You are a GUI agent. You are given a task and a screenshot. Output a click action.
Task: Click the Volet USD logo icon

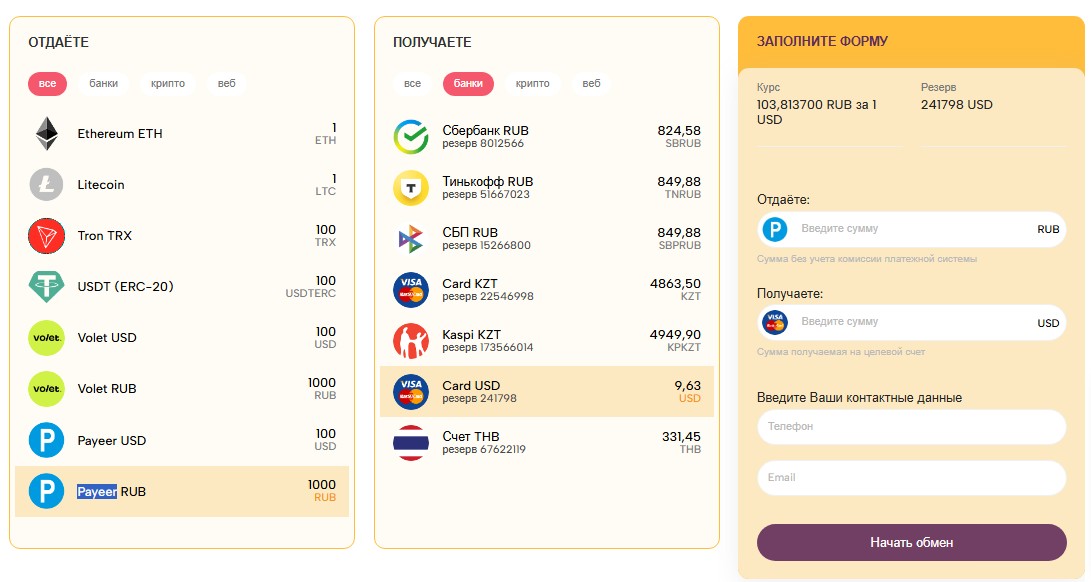tap(47, 338)
